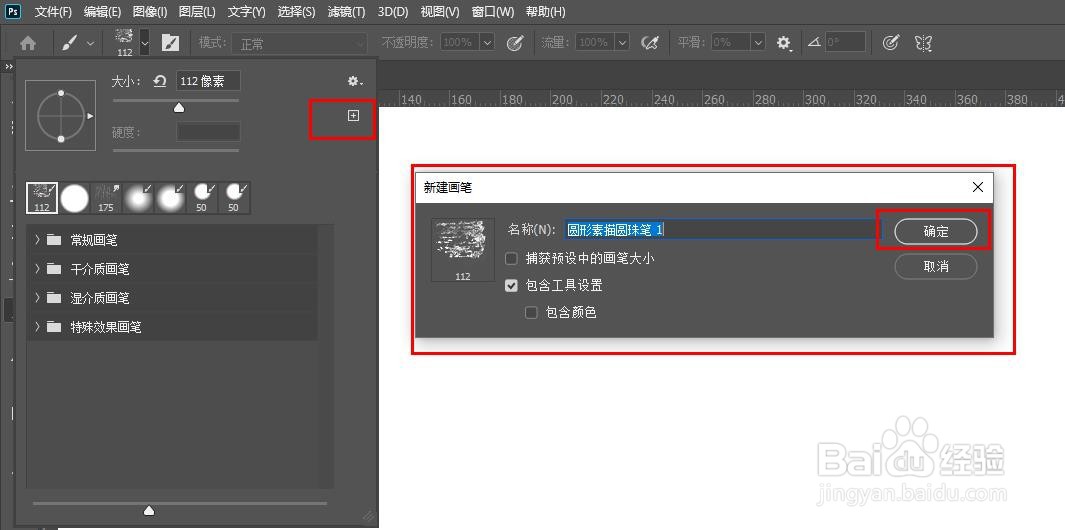
Task: Select the recent 112 textured brush in panel
Action: [42, 198]
